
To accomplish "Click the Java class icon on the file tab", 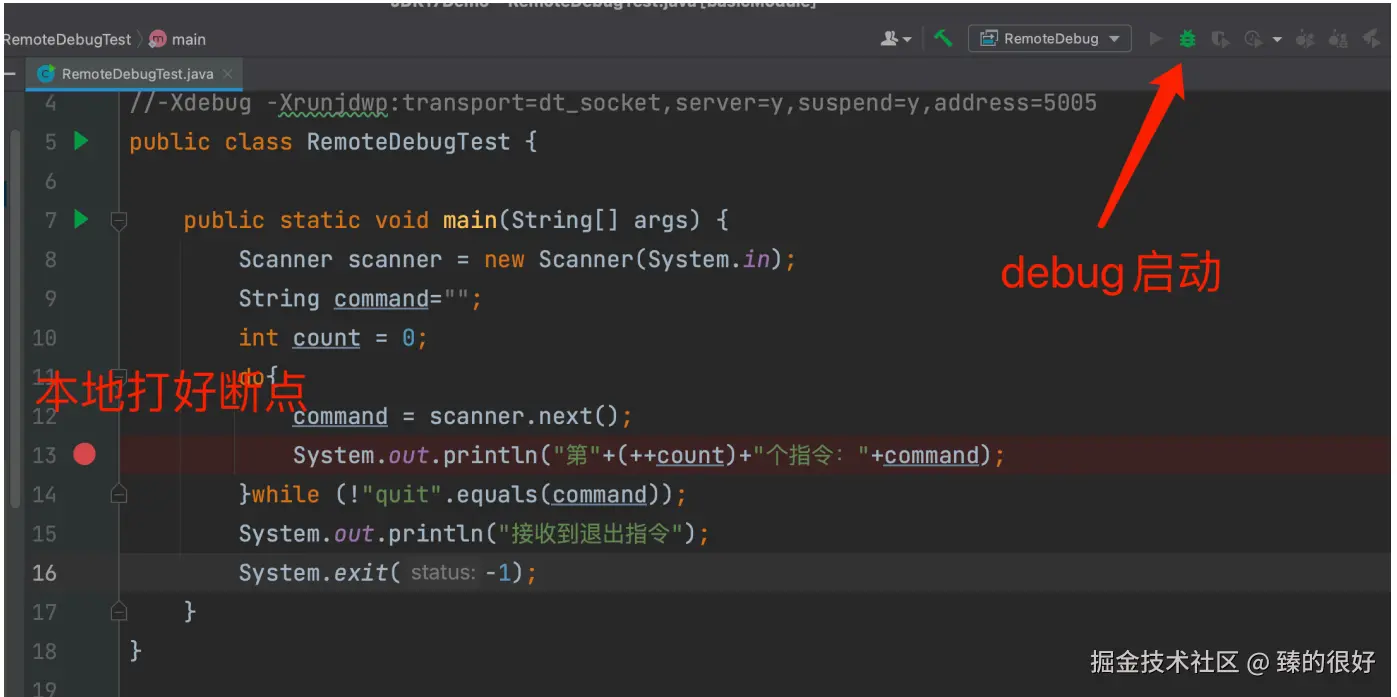I will pyautogui.click(x=46, y=73).
